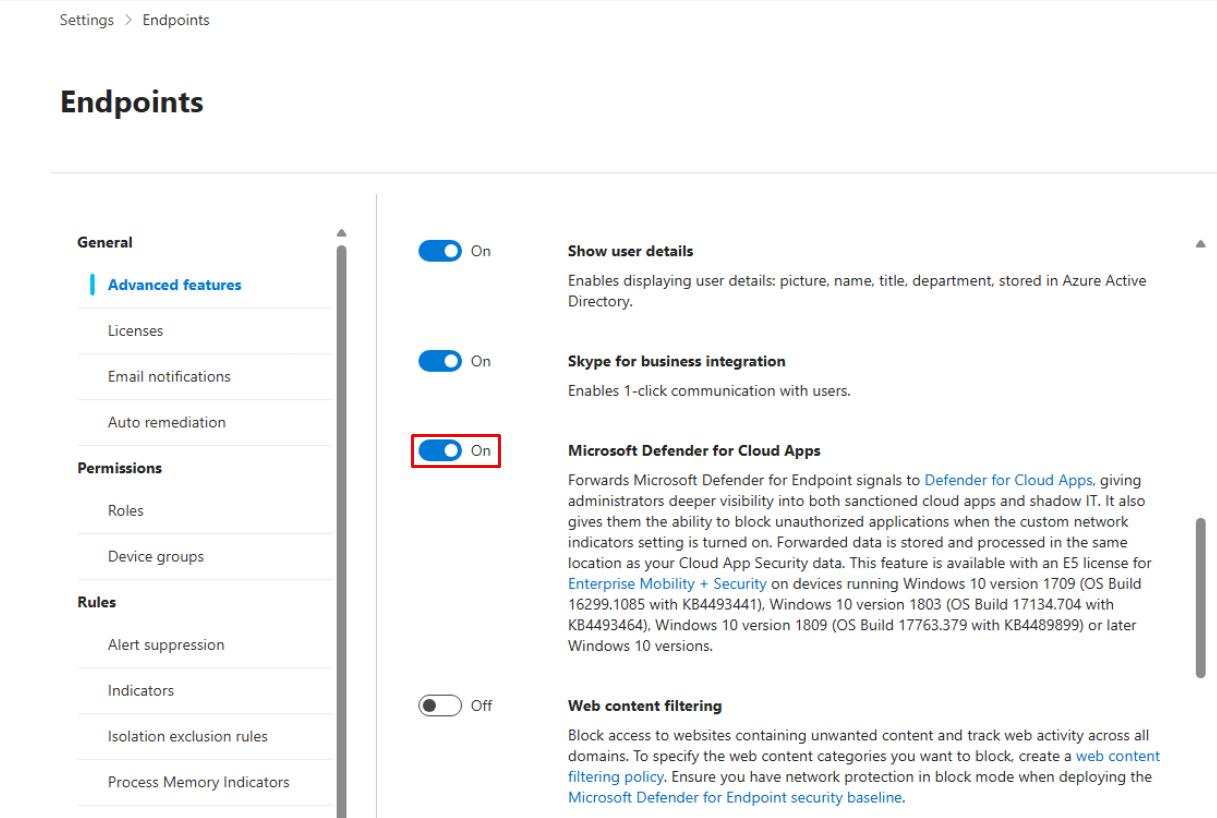The width and height of the screenshot is (1217, 818).
Task: Enable the Web content filtering toggle
Action: [x=439, y=706]
